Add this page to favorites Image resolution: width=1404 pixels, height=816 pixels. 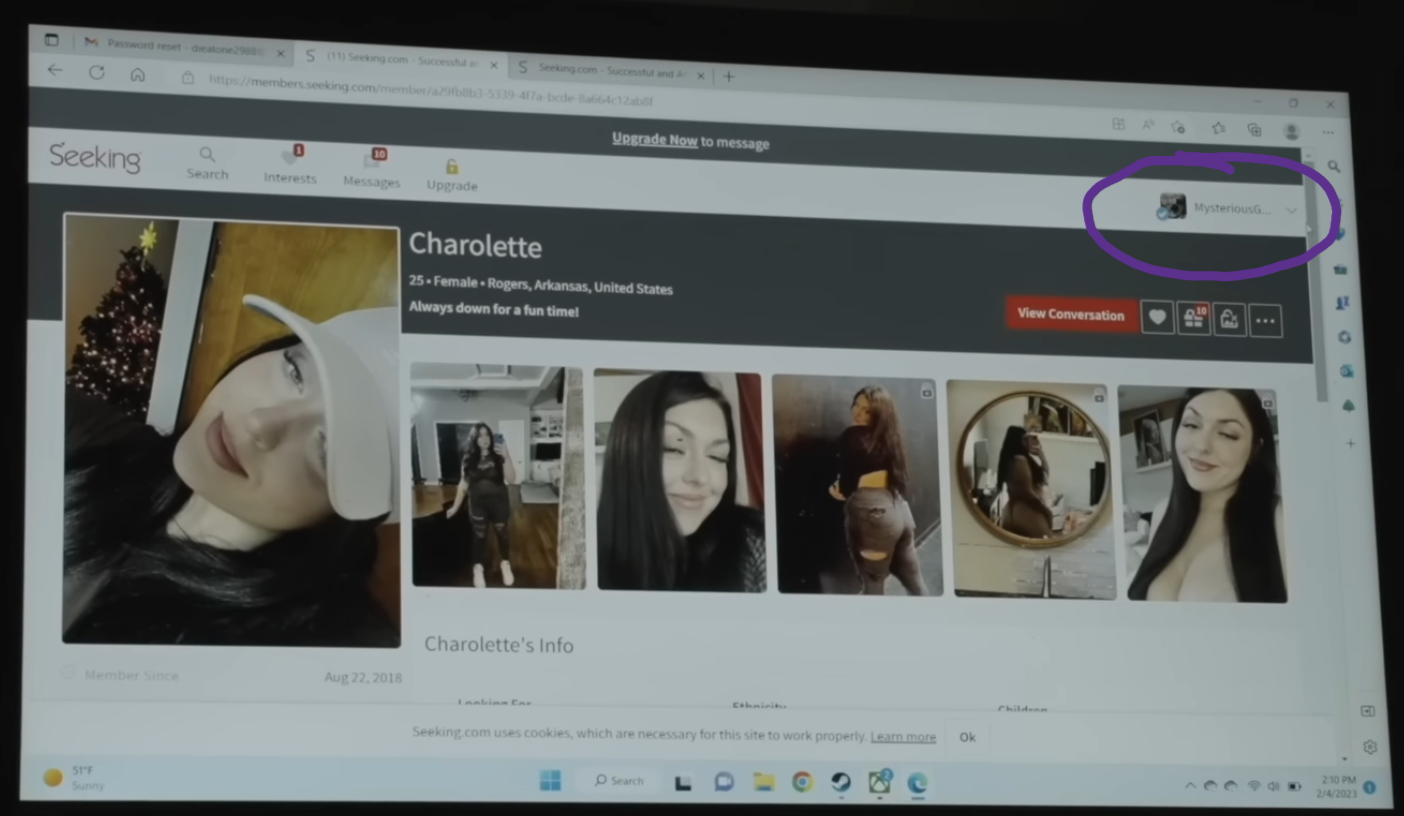tap(1178, 127)
